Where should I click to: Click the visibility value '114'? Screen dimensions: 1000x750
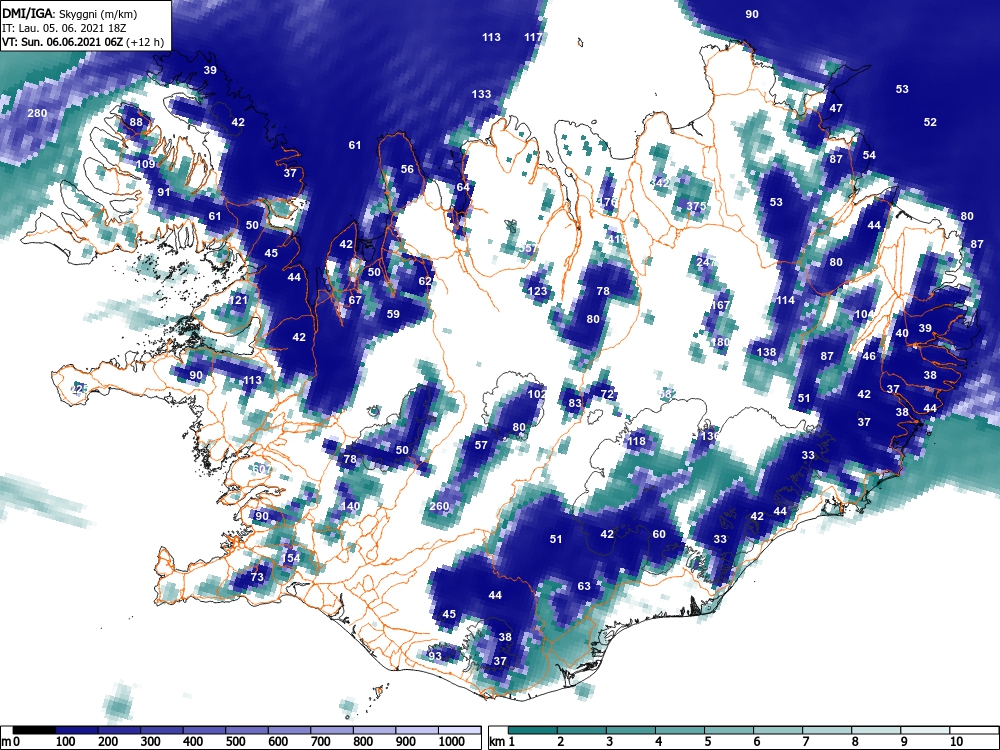point(785,300)
